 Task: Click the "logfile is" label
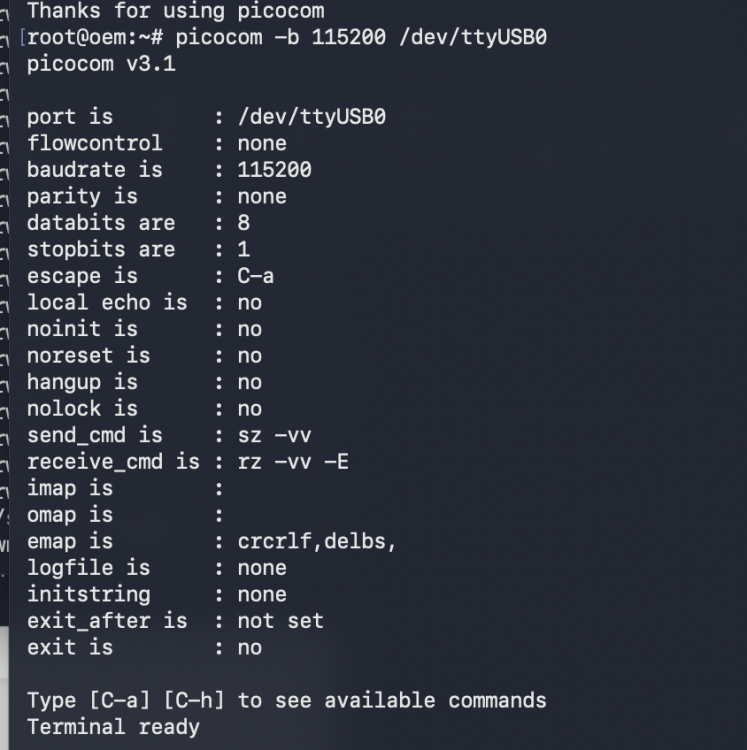coord(88,568)
